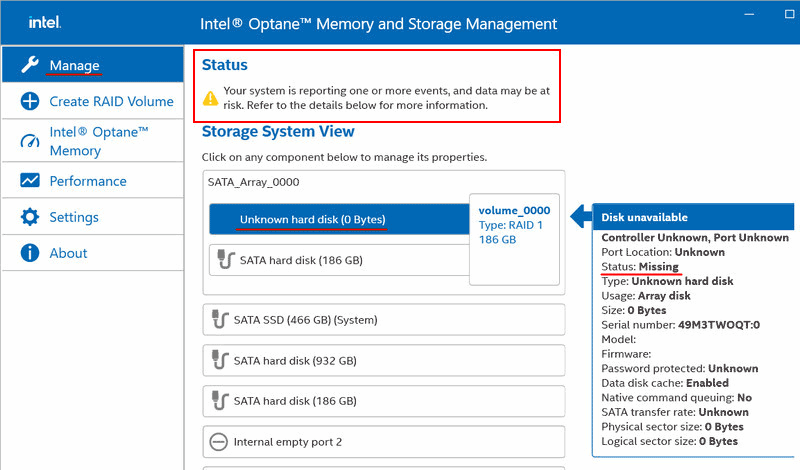Click the yellow warning status icon
This screenshot has height=470, width=800.
pyautogui.click(x=210, y=98)
